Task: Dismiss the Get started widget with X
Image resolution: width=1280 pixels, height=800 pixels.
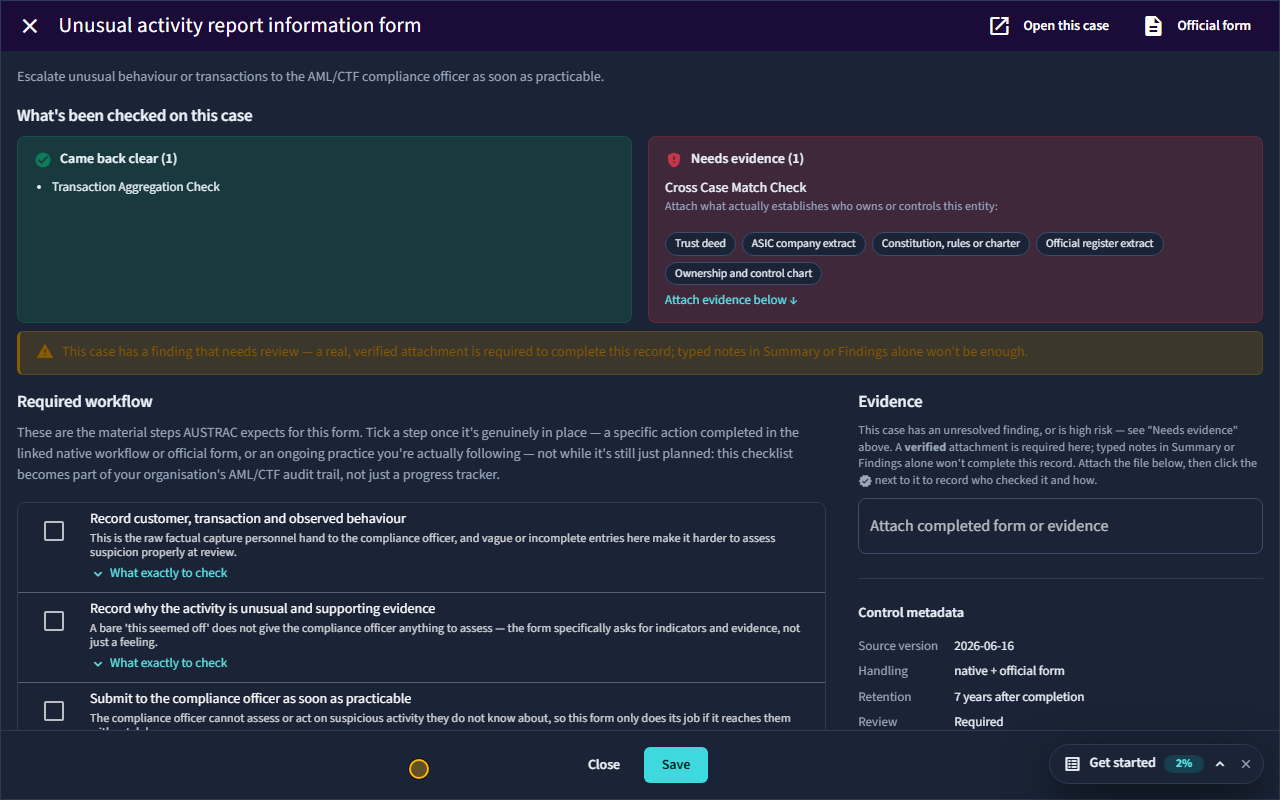Action: point(1246,764)
